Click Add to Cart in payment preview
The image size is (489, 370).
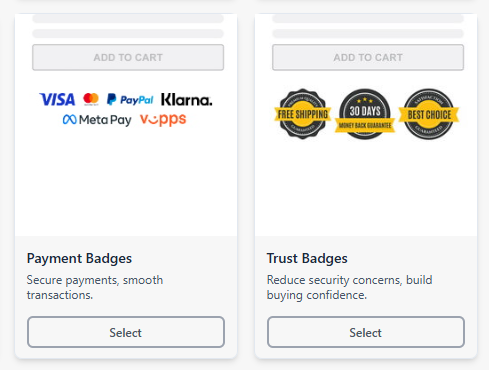point(128,57)
